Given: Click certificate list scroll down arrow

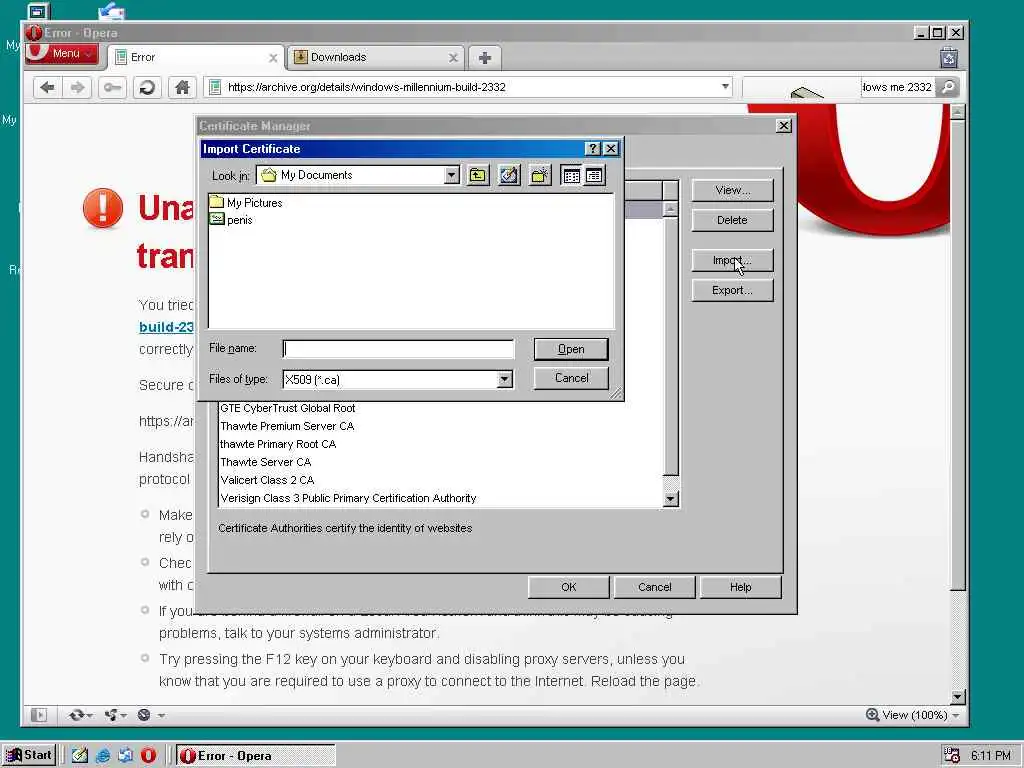Looking at the screenshot, I should coord(670,499).
